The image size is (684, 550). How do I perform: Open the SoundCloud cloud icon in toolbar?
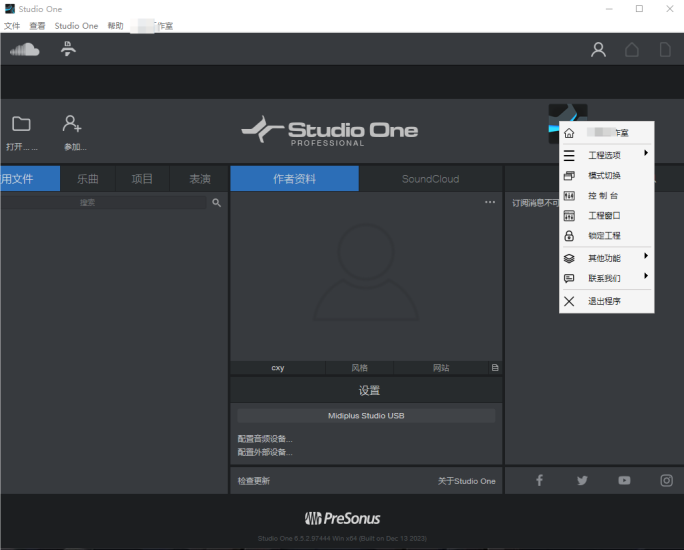pos(25,49)
